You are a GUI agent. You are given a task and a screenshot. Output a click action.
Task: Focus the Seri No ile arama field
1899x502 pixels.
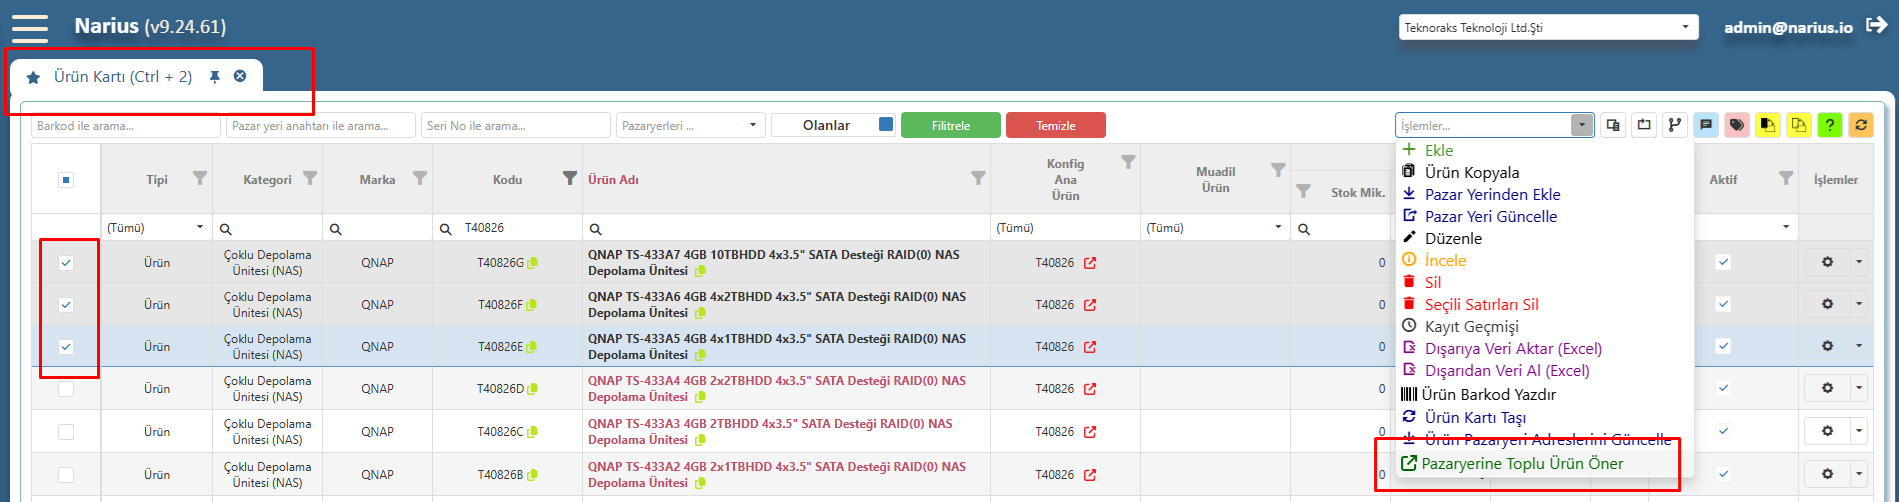click(x=516, y=125)
